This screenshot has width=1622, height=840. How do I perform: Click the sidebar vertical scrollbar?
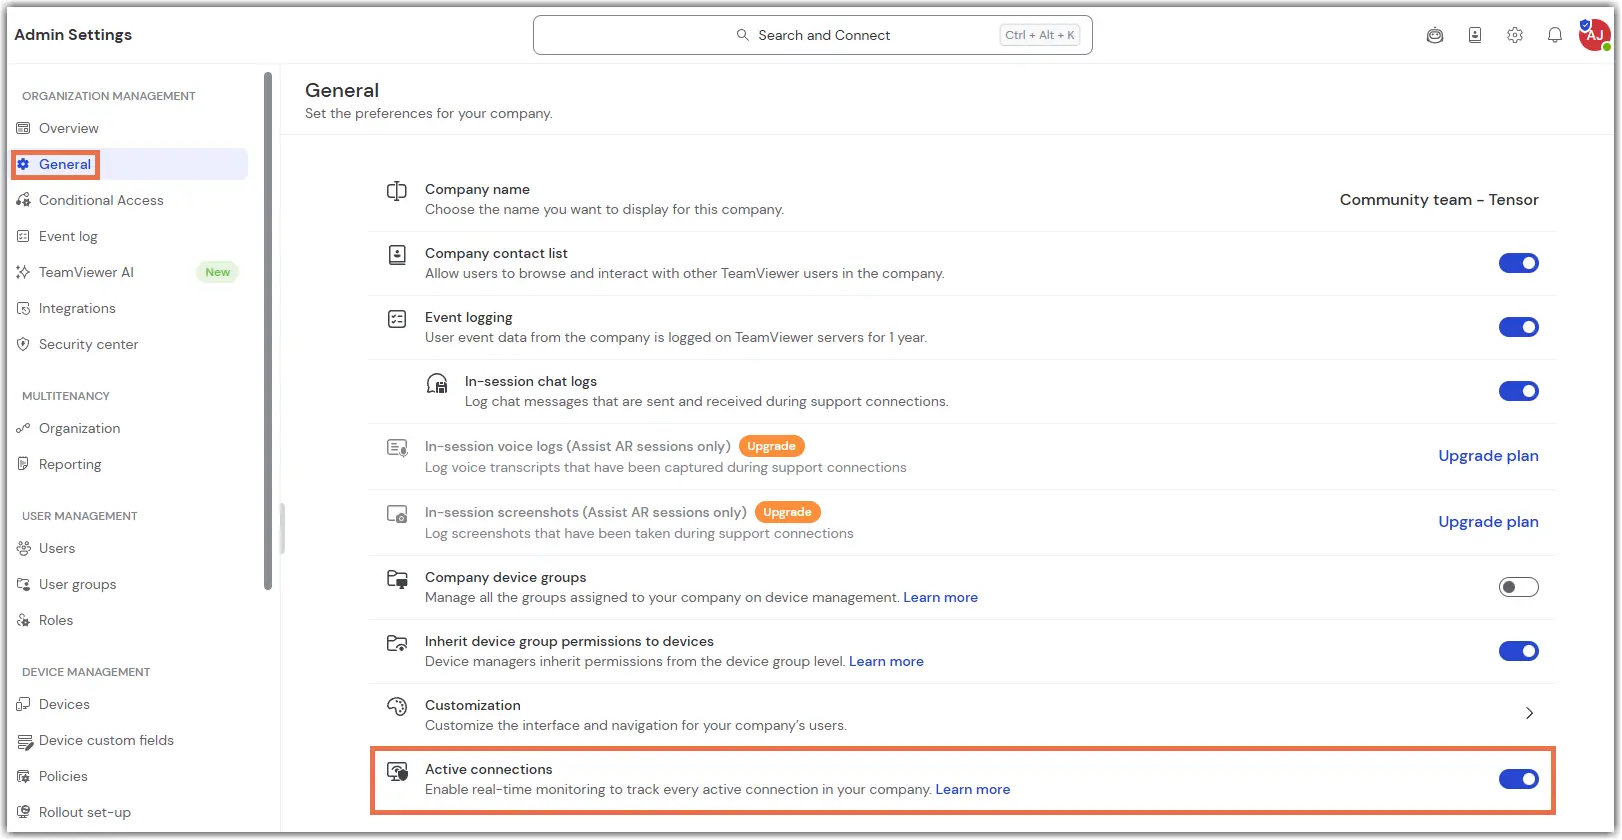(268, 330)
